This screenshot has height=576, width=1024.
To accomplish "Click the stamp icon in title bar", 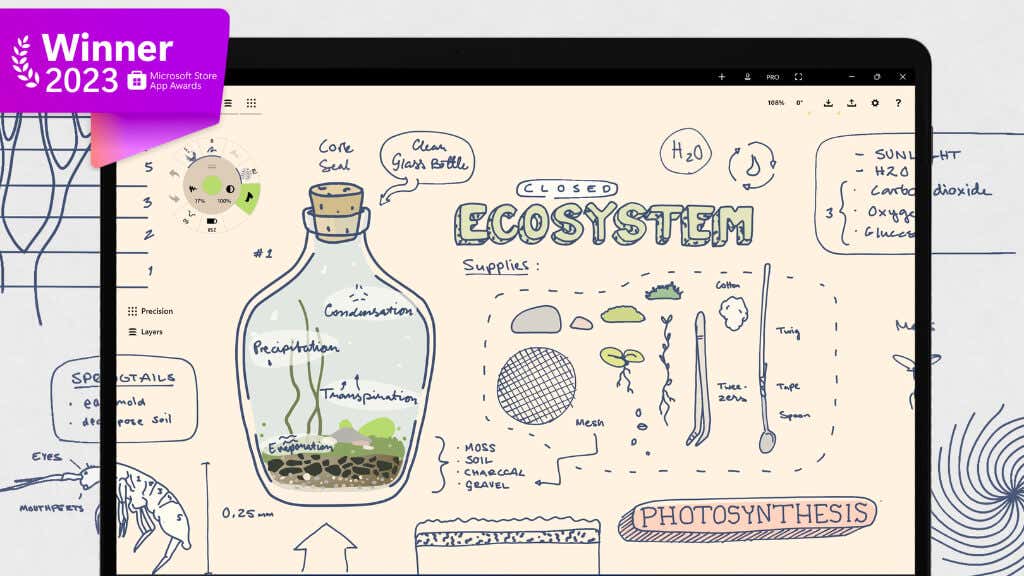I will pyautogui.click(x=747, y=76).
